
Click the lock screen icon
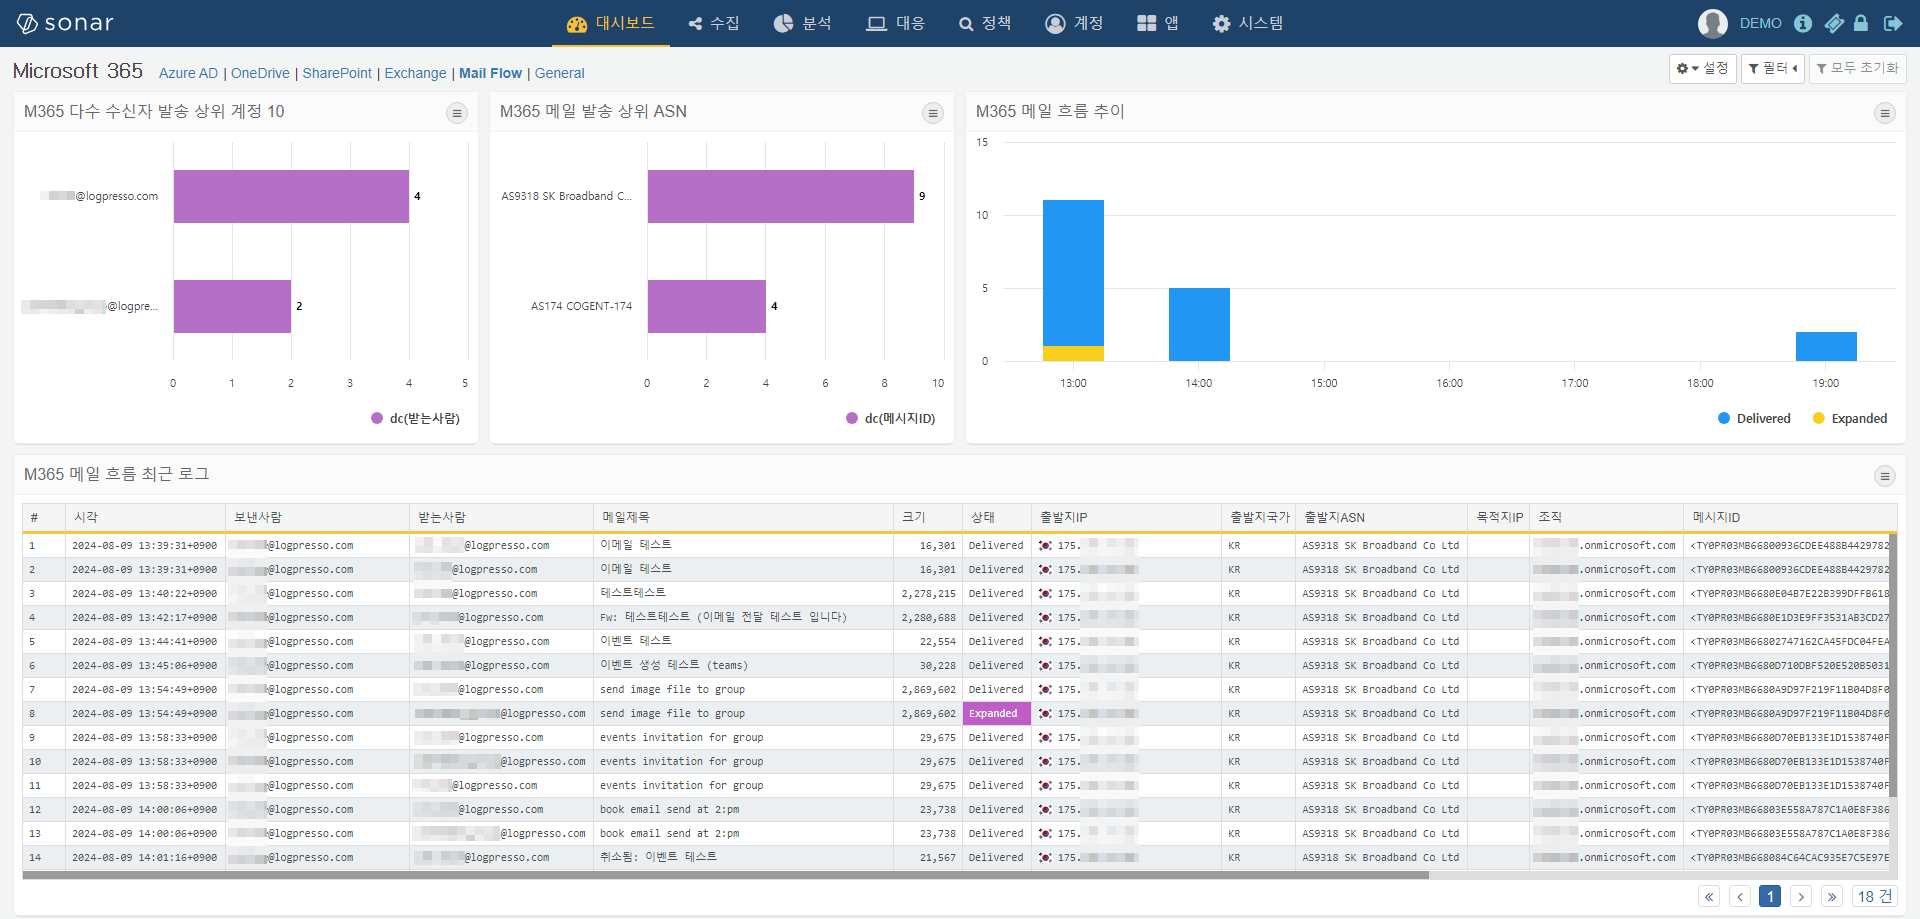1861,23
